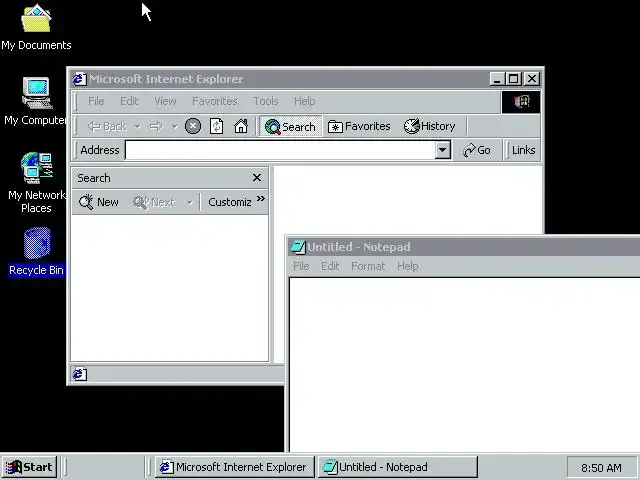Click Next in the Search panel
This screenshot has height=480, width=640.
coord(154,202)
